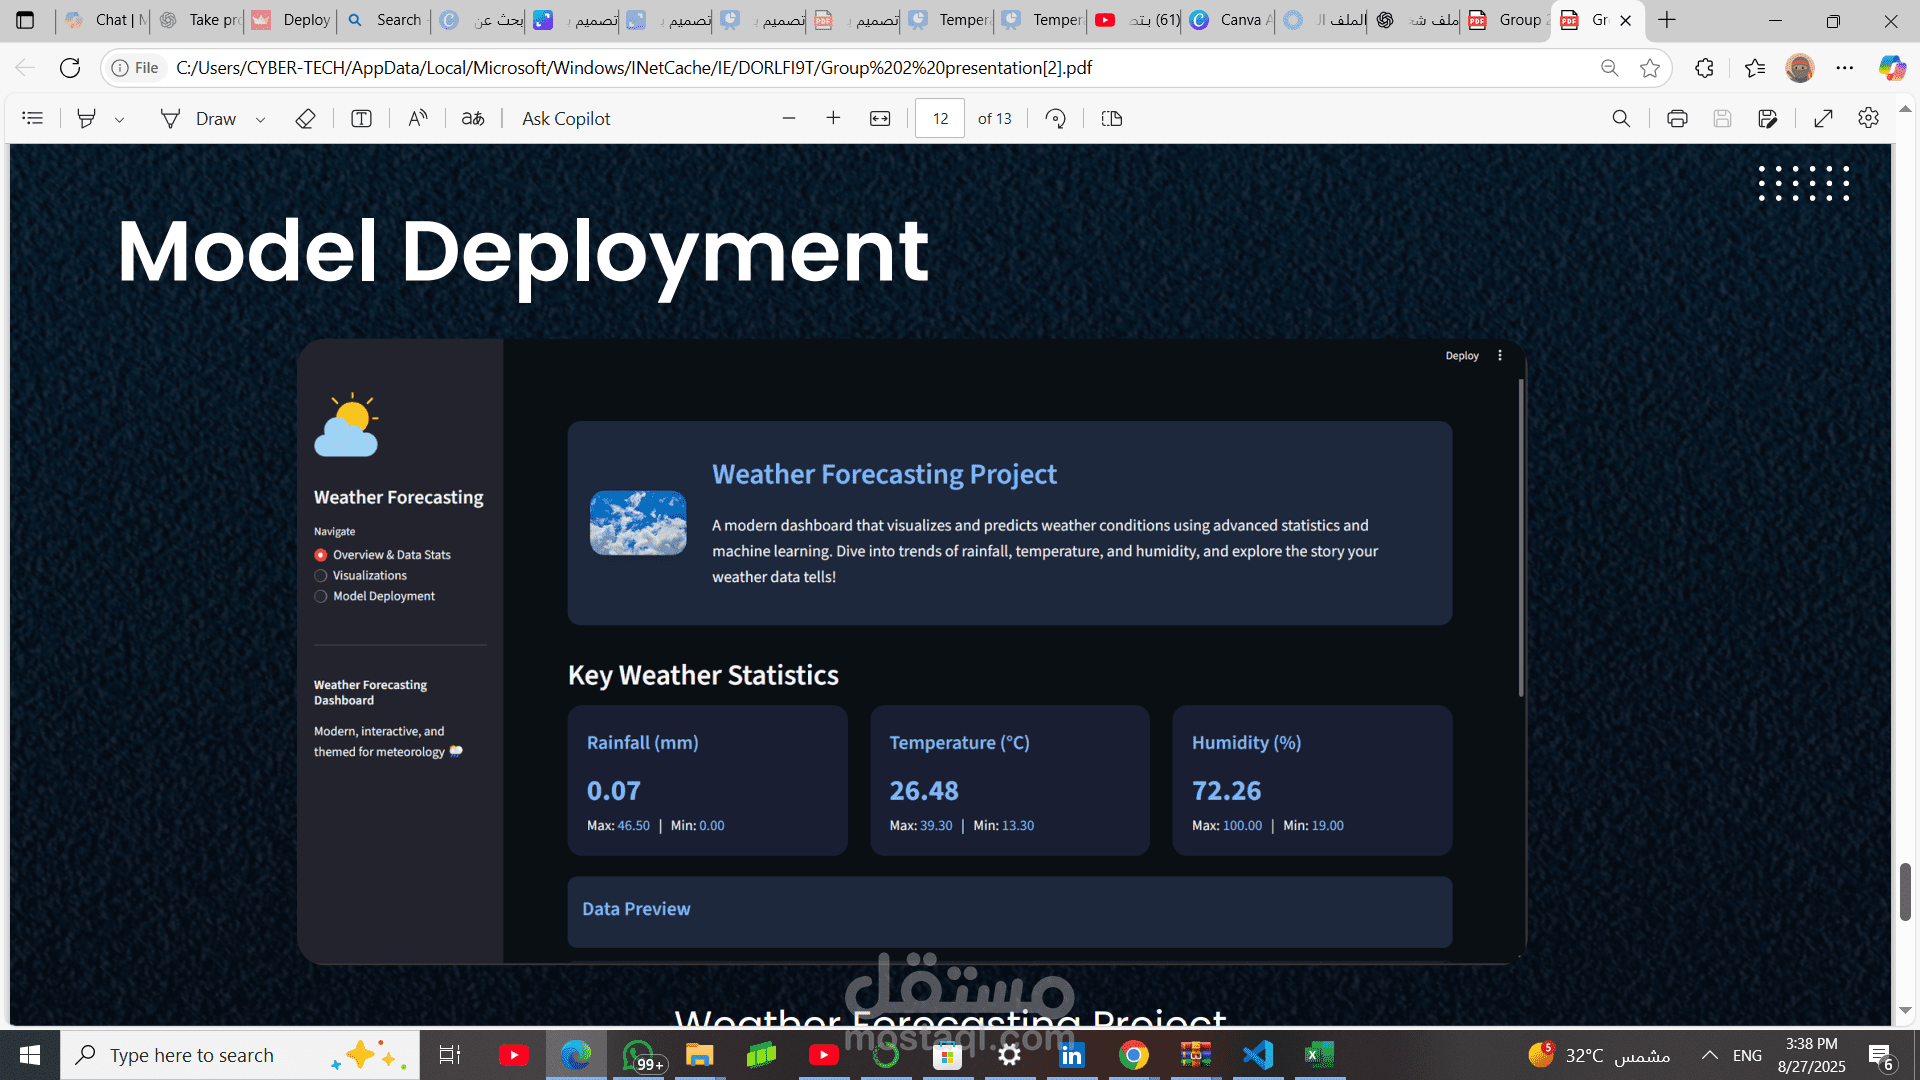Click the page number input box

pos(940,118)
